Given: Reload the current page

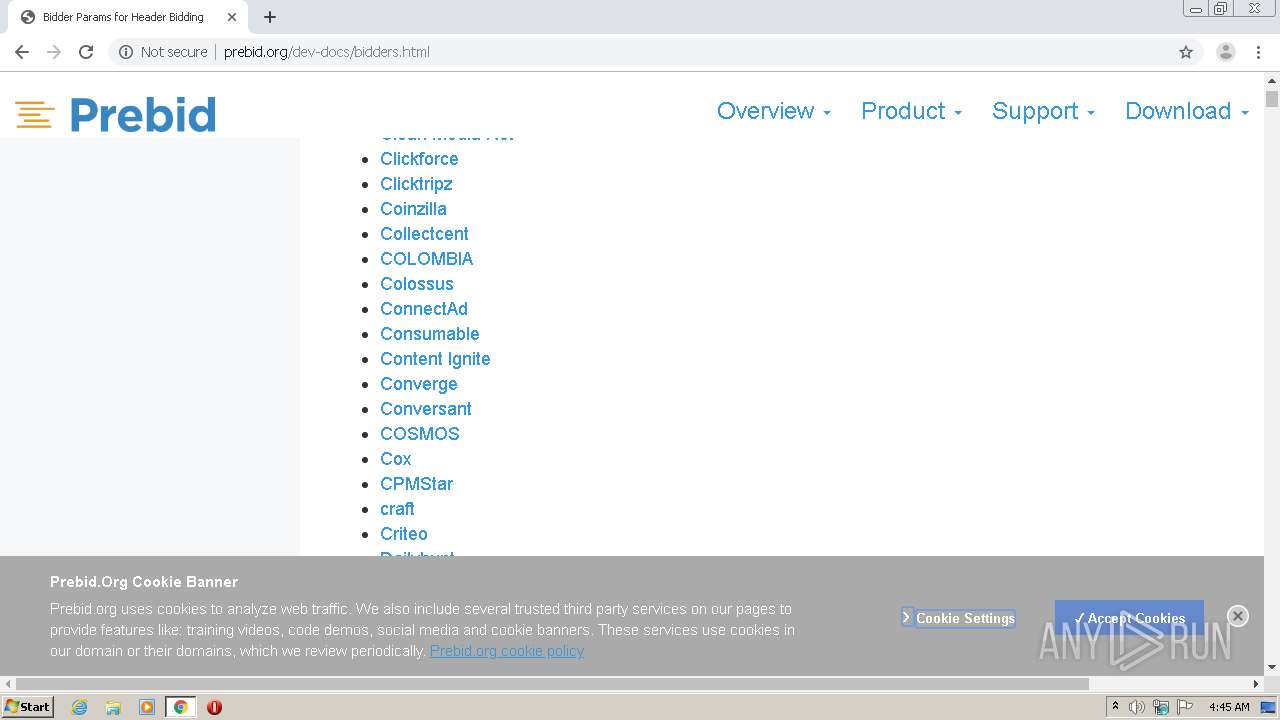Looking at the screenshot, I should pos(86,52).
